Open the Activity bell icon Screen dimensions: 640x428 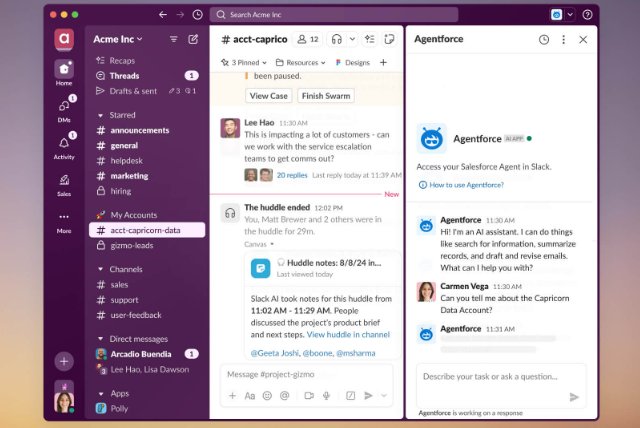click(x=64, y=146)
